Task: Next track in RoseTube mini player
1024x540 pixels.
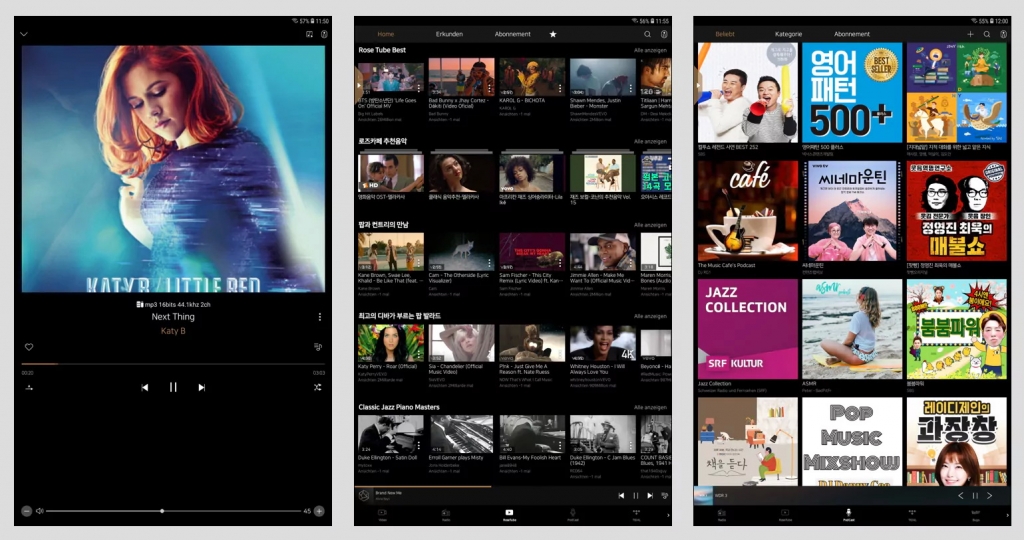Action: [650, 496]
